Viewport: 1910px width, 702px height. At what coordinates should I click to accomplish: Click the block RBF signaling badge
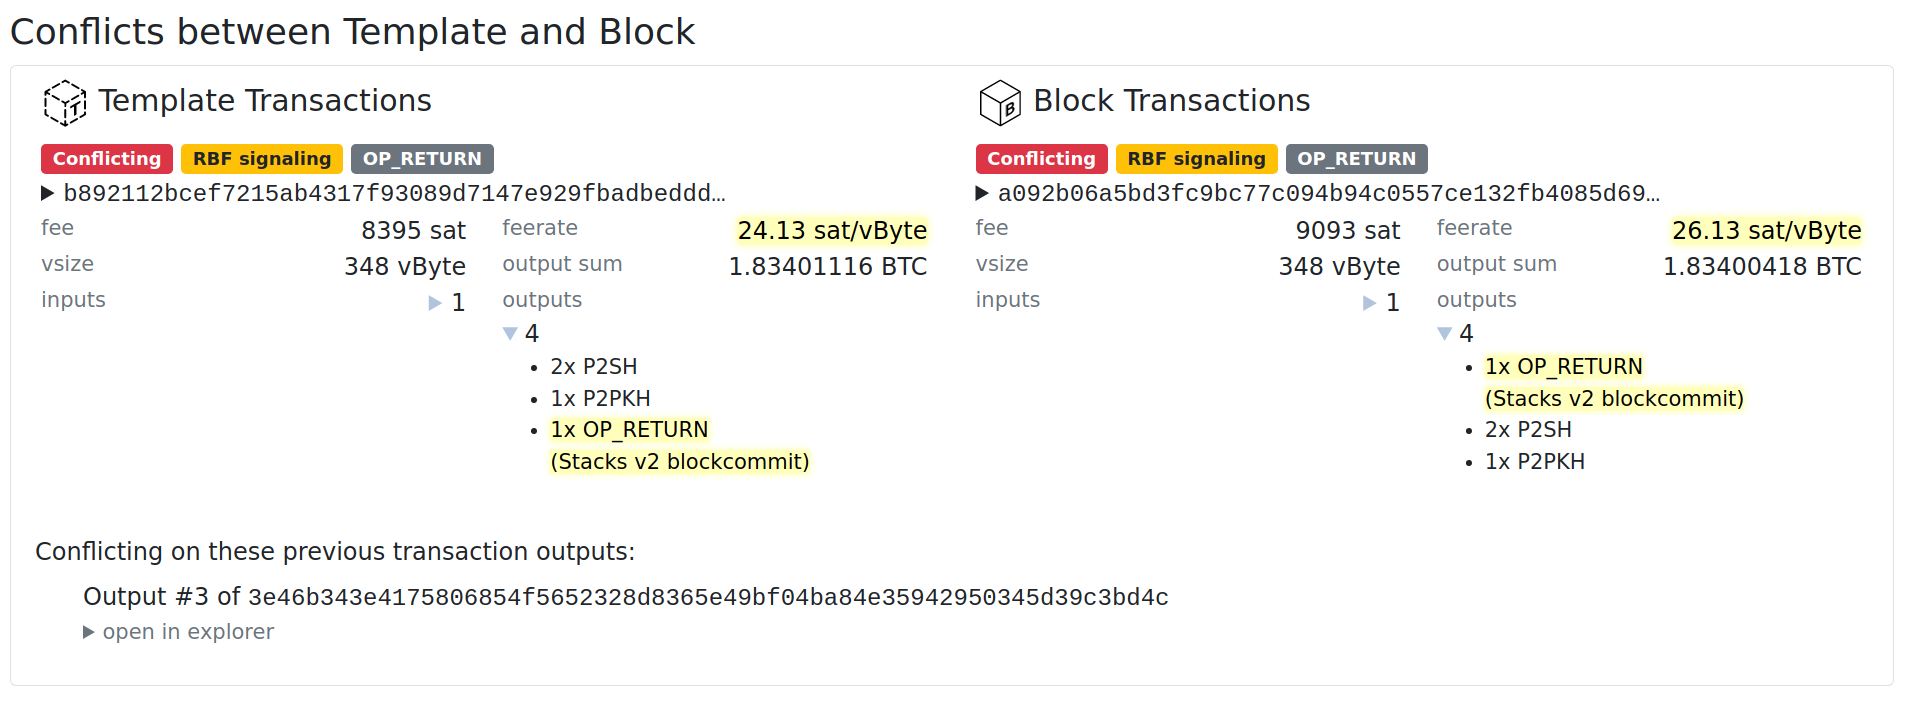click(1197, 159)
